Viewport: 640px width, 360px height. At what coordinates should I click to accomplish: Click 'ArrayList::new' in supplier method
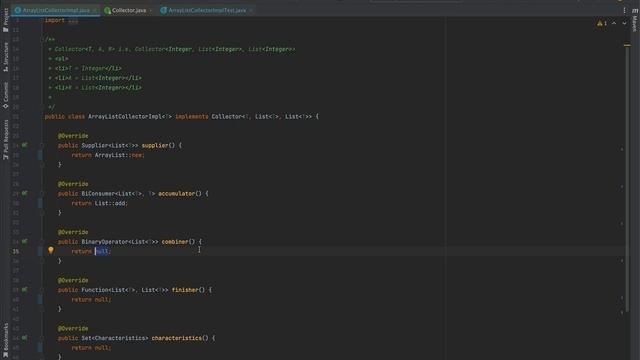(119, 155)
